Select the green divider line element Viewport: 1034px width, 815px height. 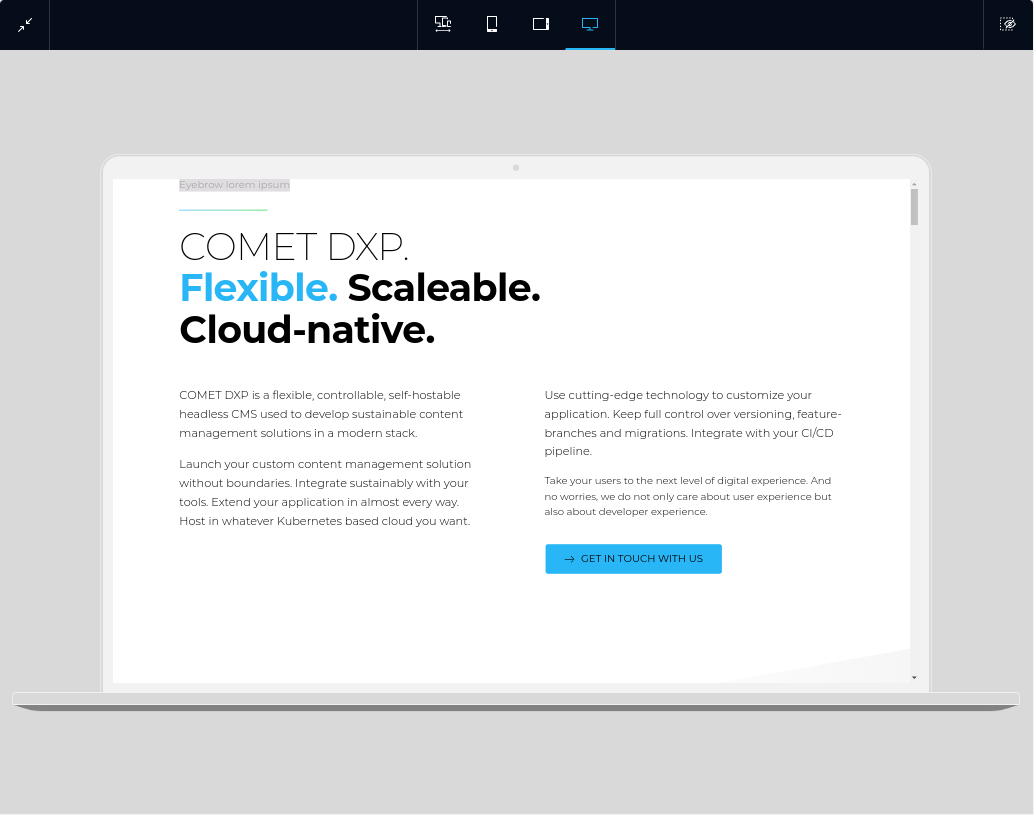pyautogui.click(x=223, y=209)
